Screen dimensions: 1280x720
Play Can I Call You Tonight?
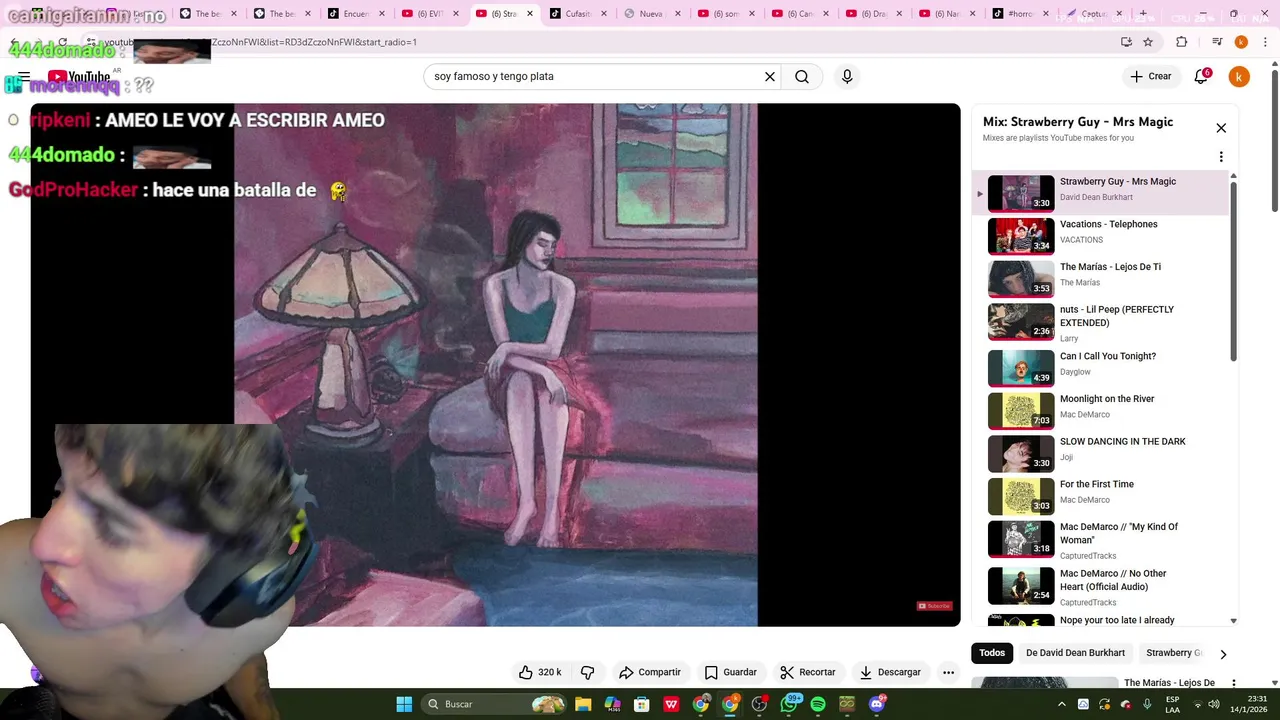pos(1100,367)
